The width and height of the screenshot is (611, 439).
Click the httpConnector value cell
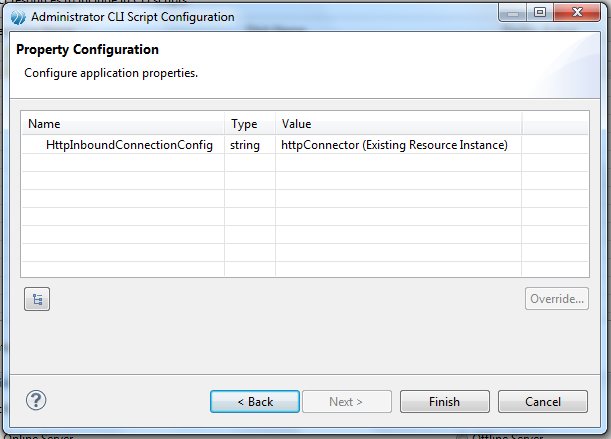(x=394, y=145)
